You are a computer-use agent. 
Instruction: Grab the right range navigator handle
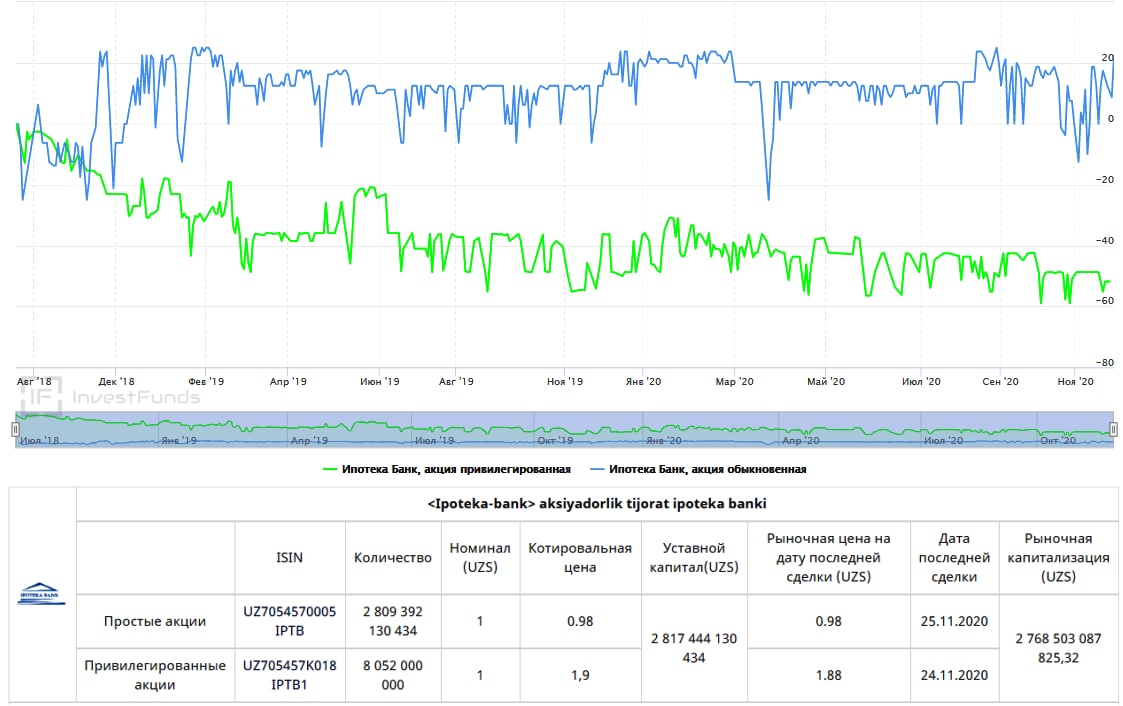pos(1113,429)
